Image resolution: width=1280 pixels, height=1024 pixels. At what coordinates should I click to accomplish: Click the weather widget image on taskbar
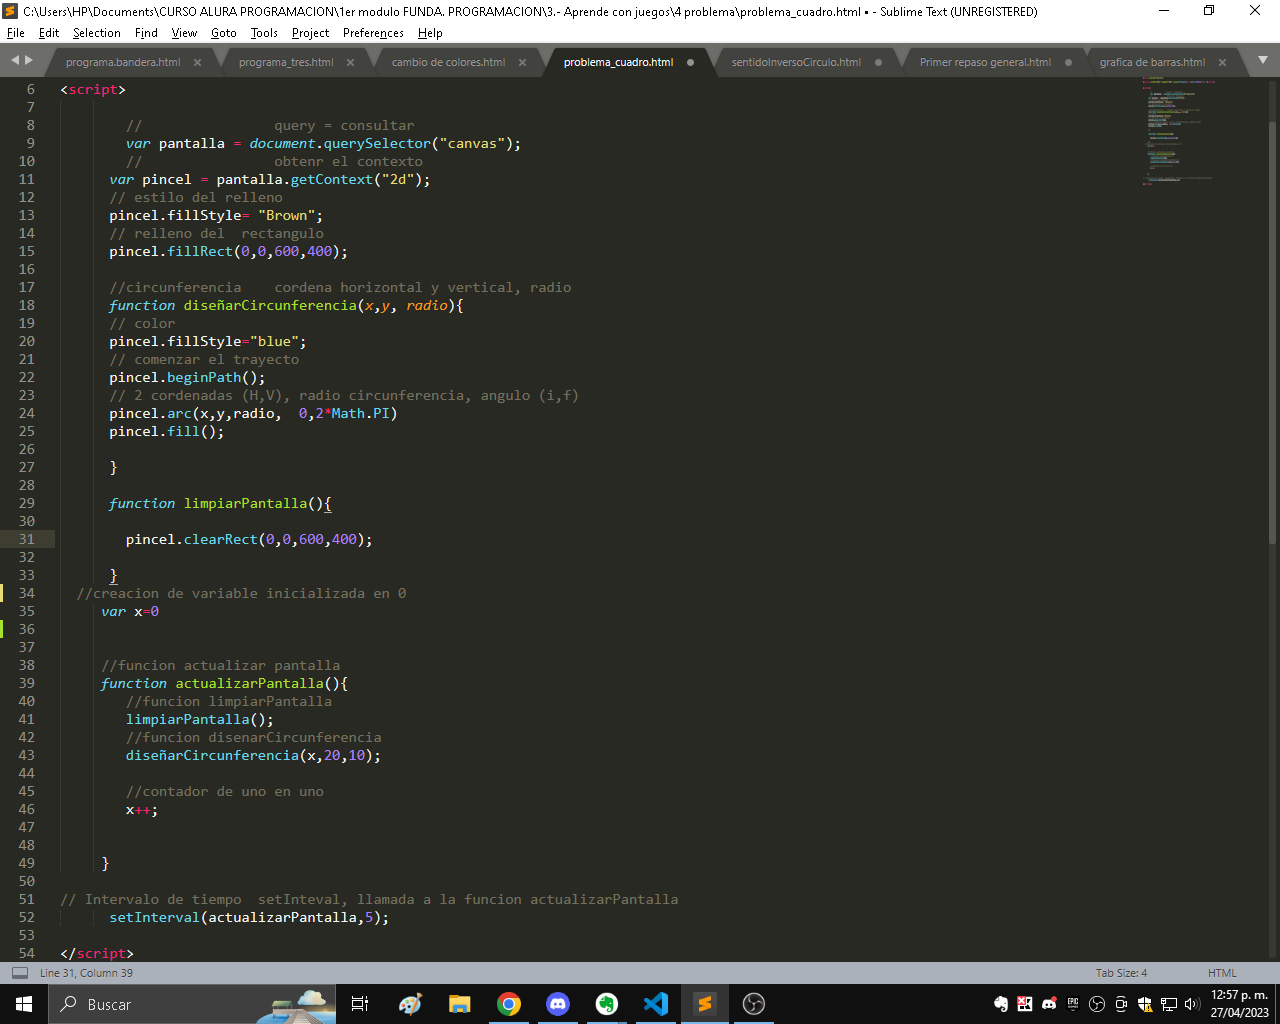296,1005
